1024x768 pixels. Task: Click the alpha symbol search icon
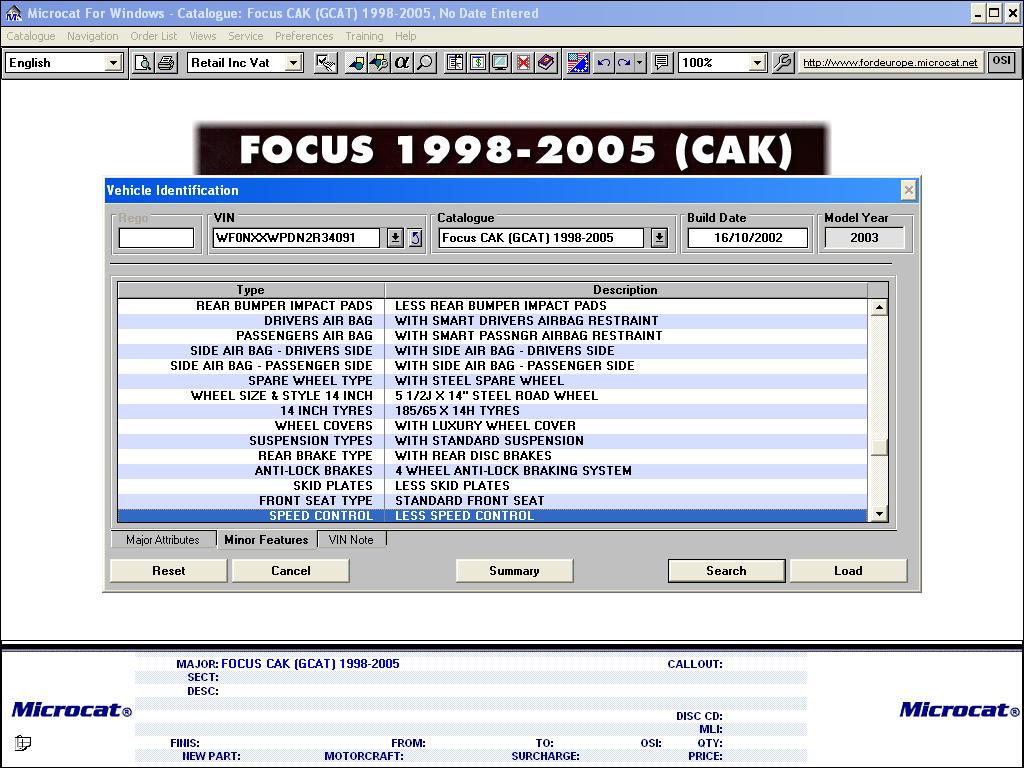point(402,62)
